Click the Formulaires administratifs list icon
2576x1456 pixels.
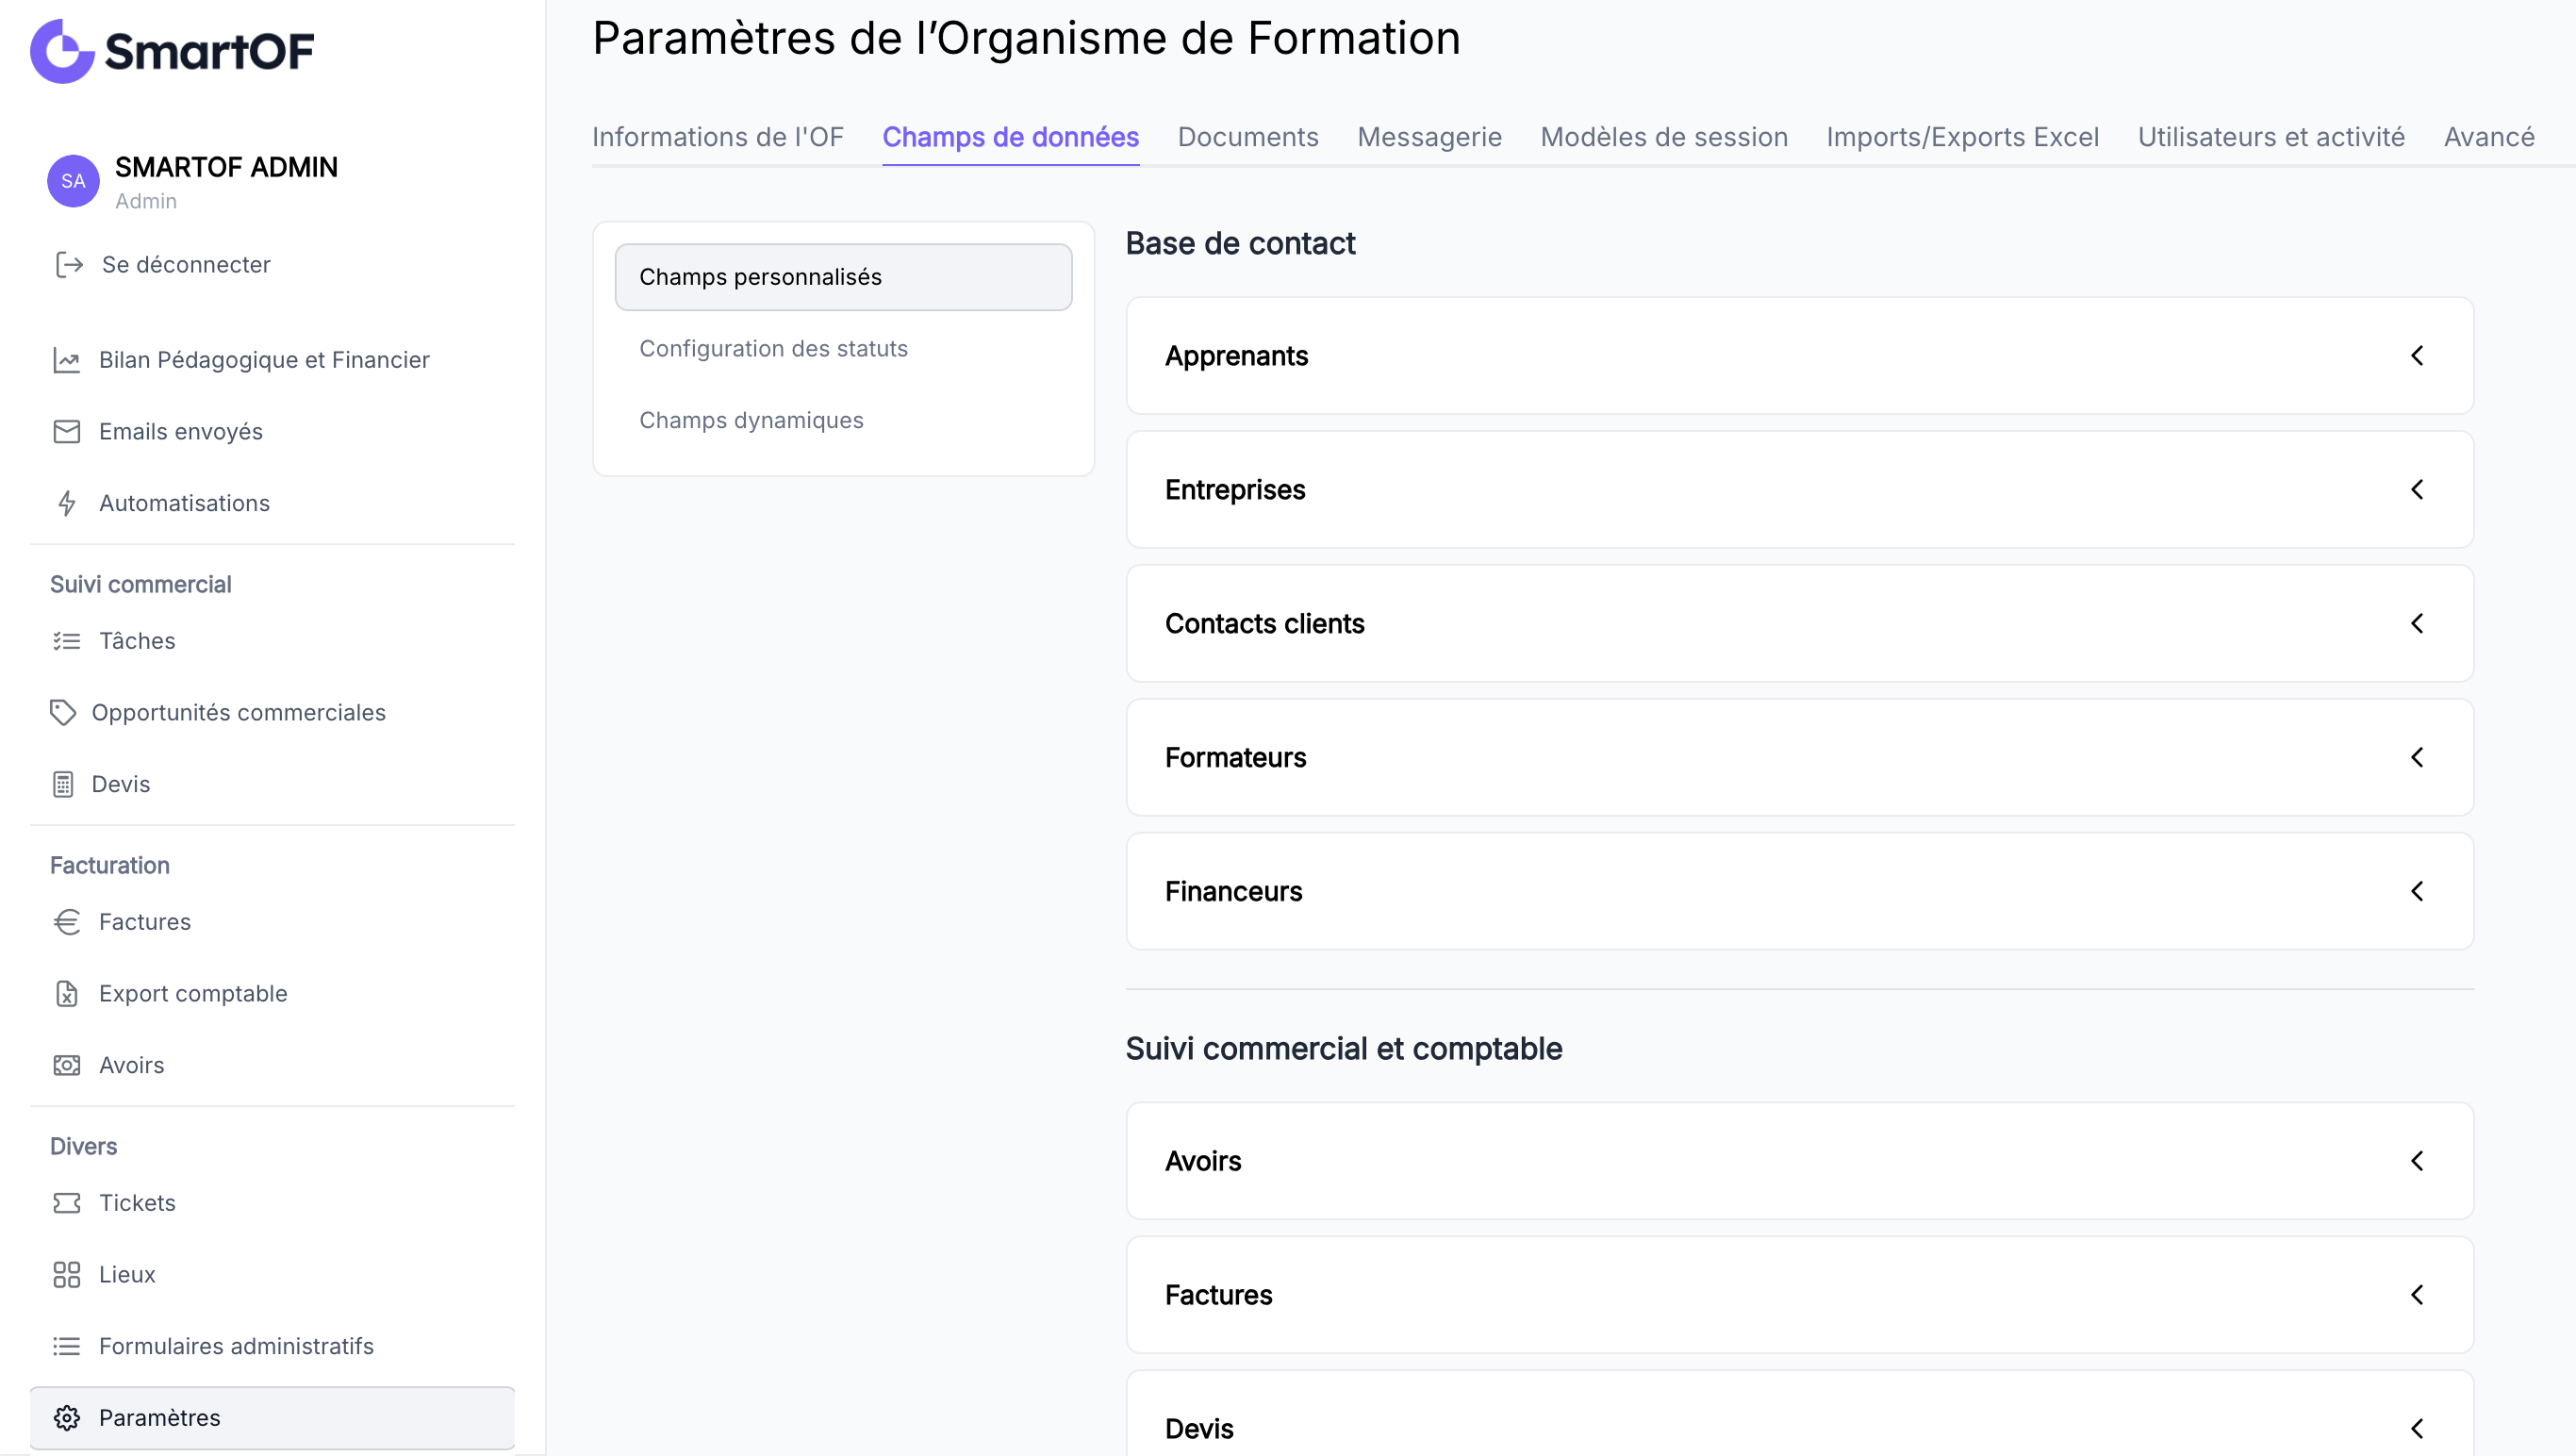(x=66, y=1346)
